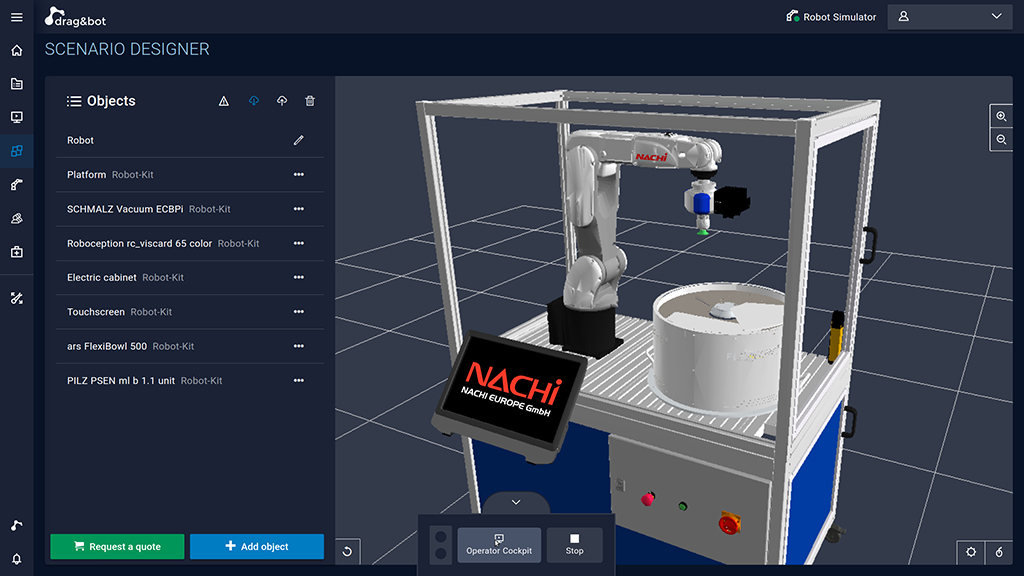Edit the Robot using the pencil icon

click(x=298, y=140)
